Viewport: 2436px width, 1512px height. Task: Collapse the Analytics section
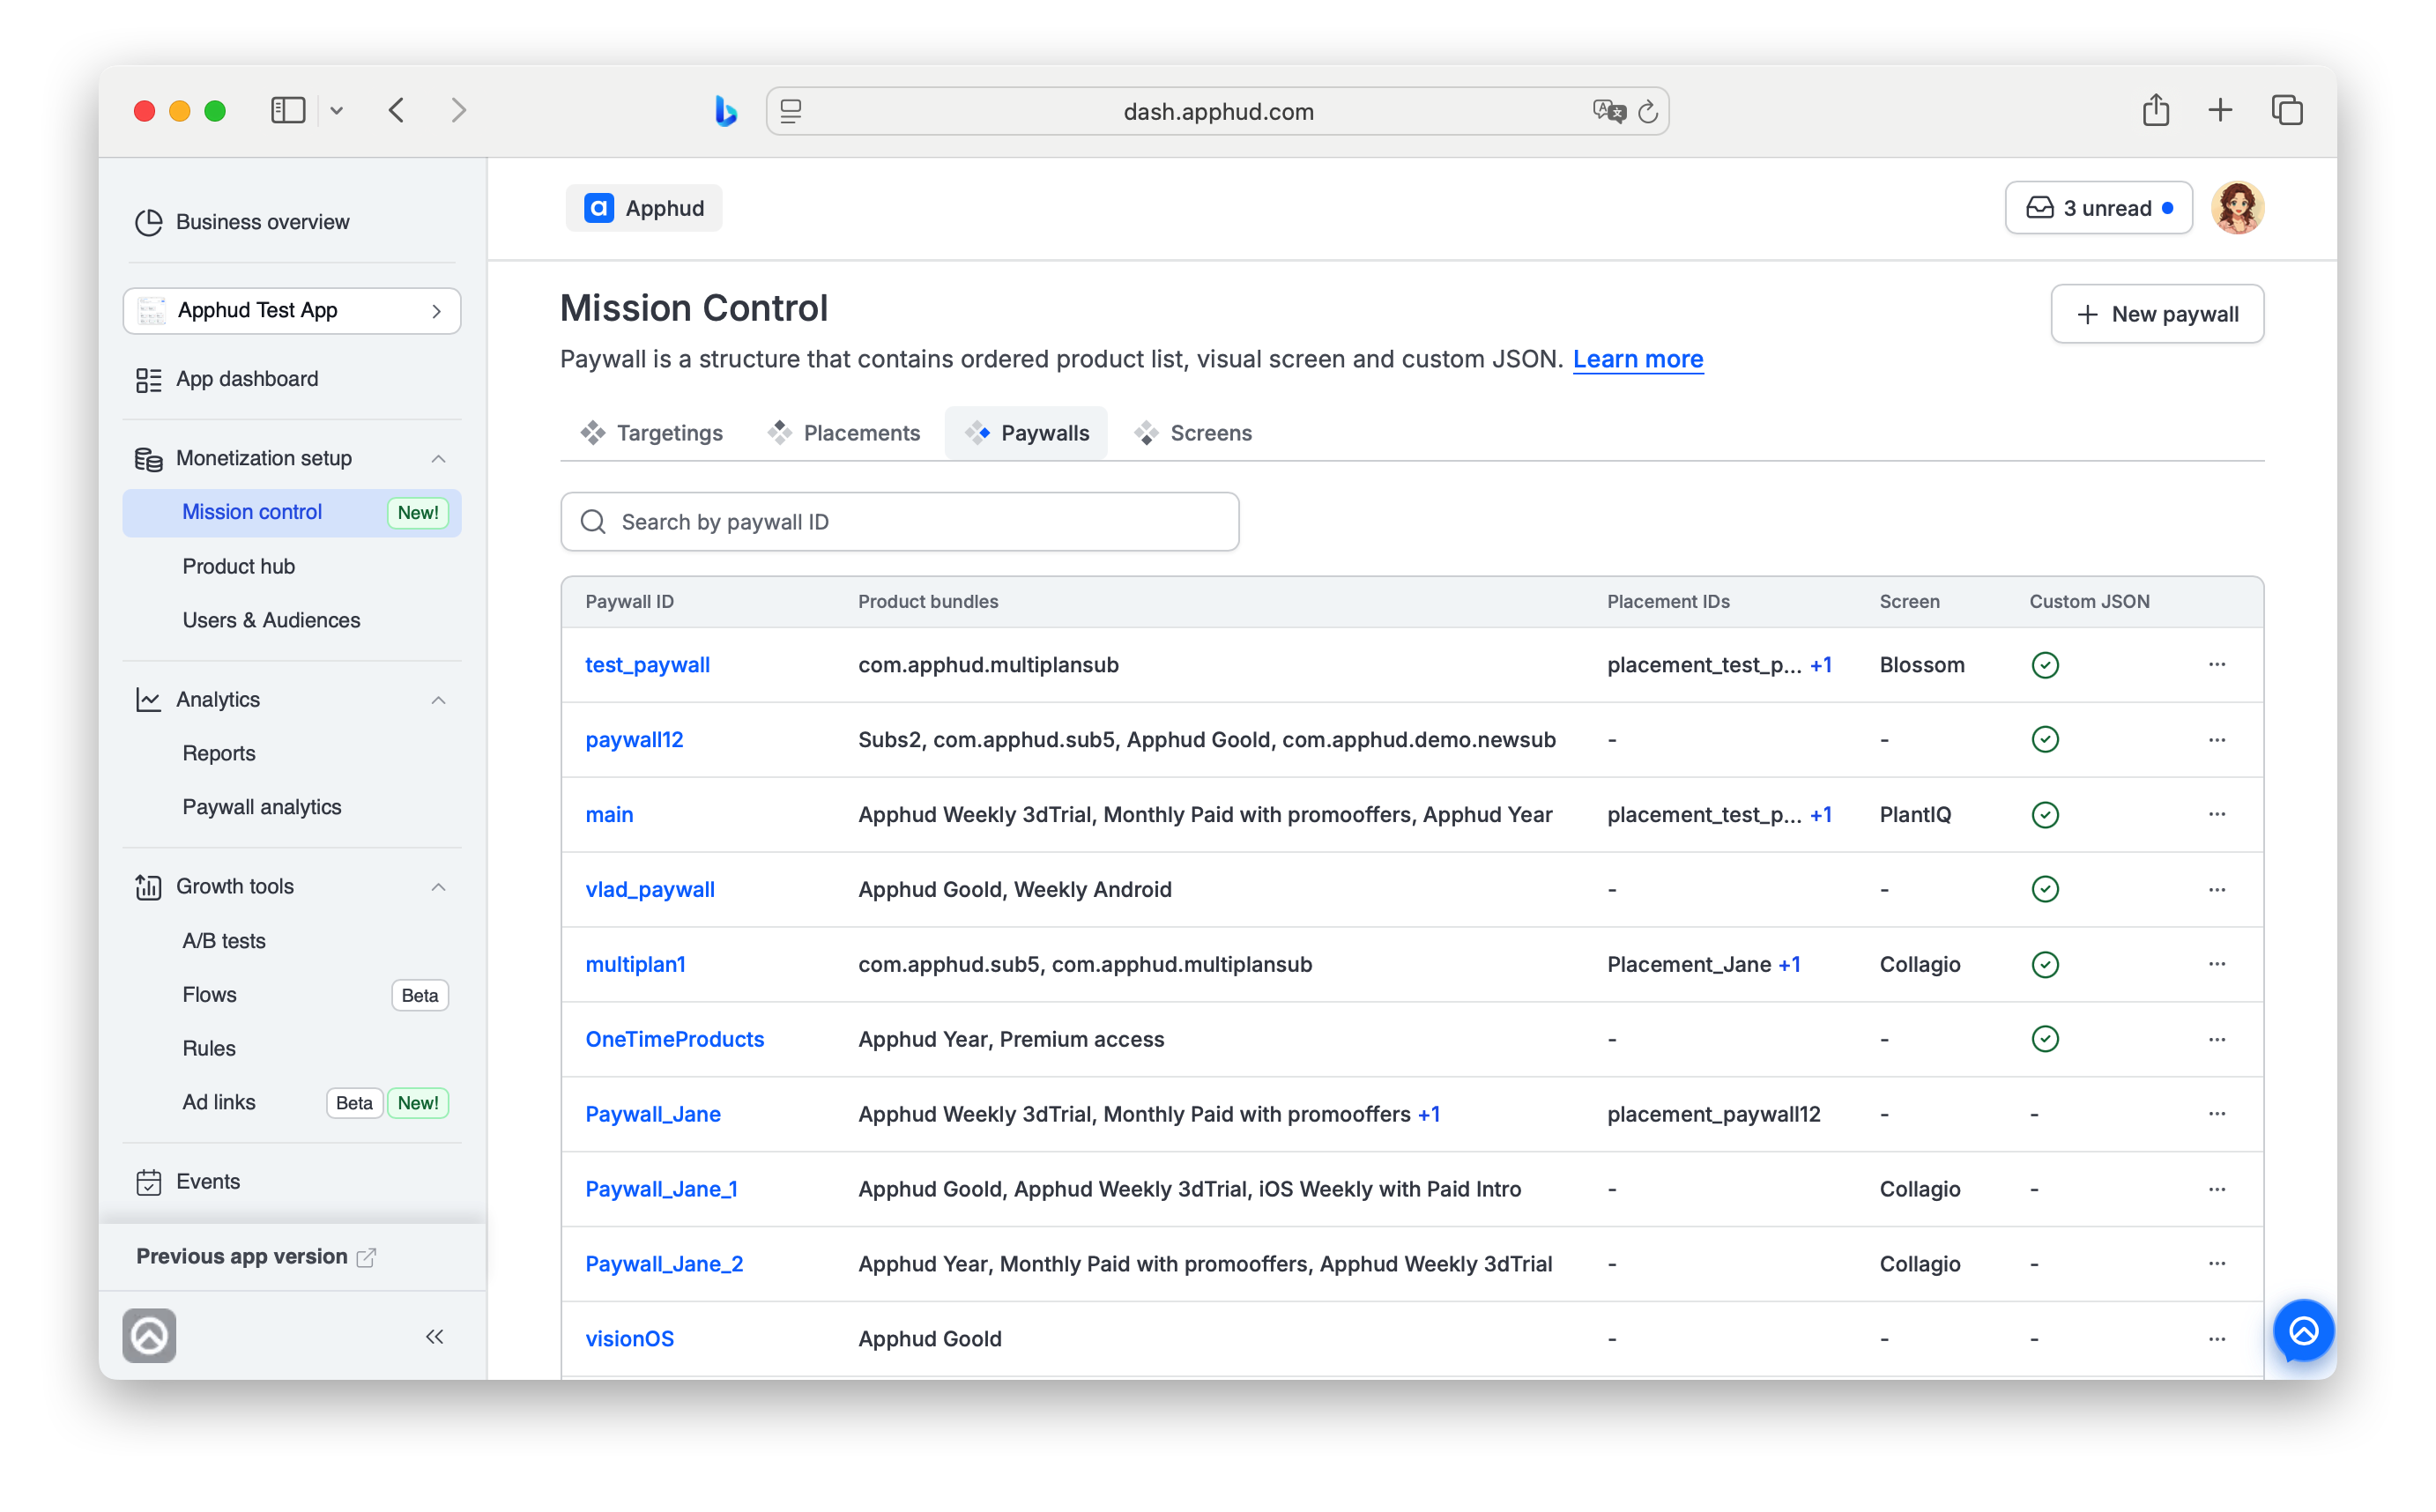pos(438,700)
